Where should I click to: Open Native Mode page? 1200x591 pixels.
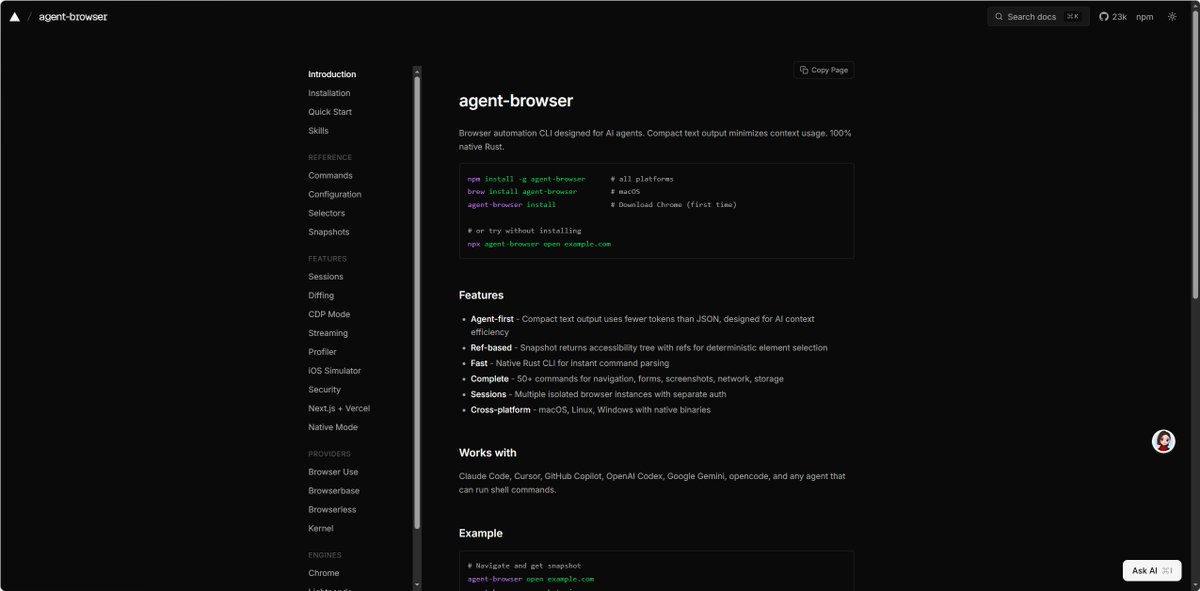click(333, 427)
